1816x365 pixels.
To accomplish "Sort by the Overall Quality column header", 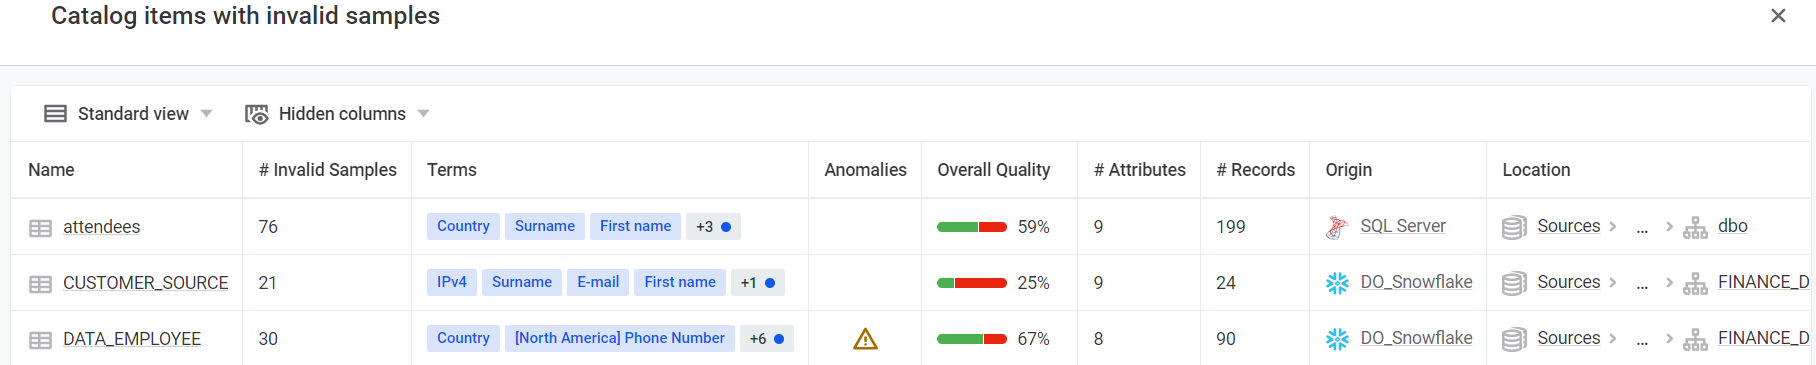I will 993,170.
